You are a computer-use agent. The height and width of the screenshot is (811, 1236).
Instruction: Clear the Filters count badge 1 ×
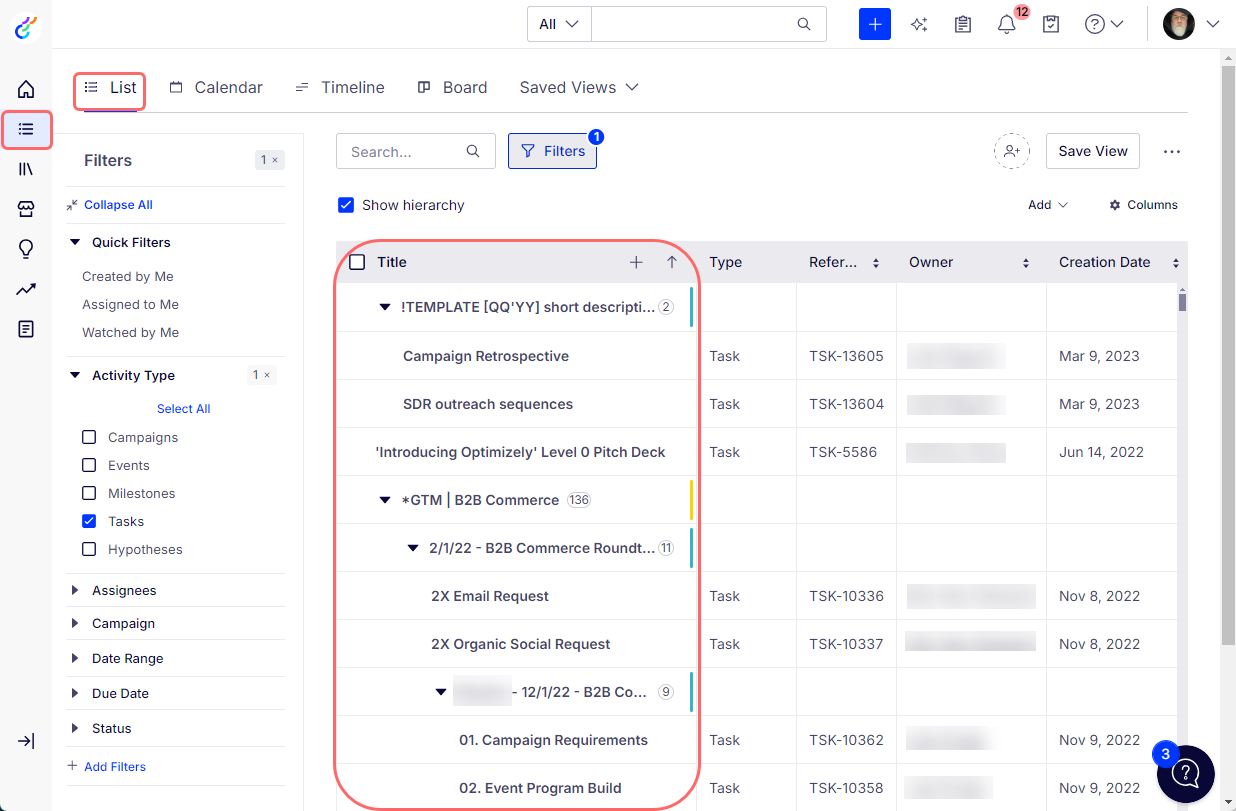[x=270, y=160]
